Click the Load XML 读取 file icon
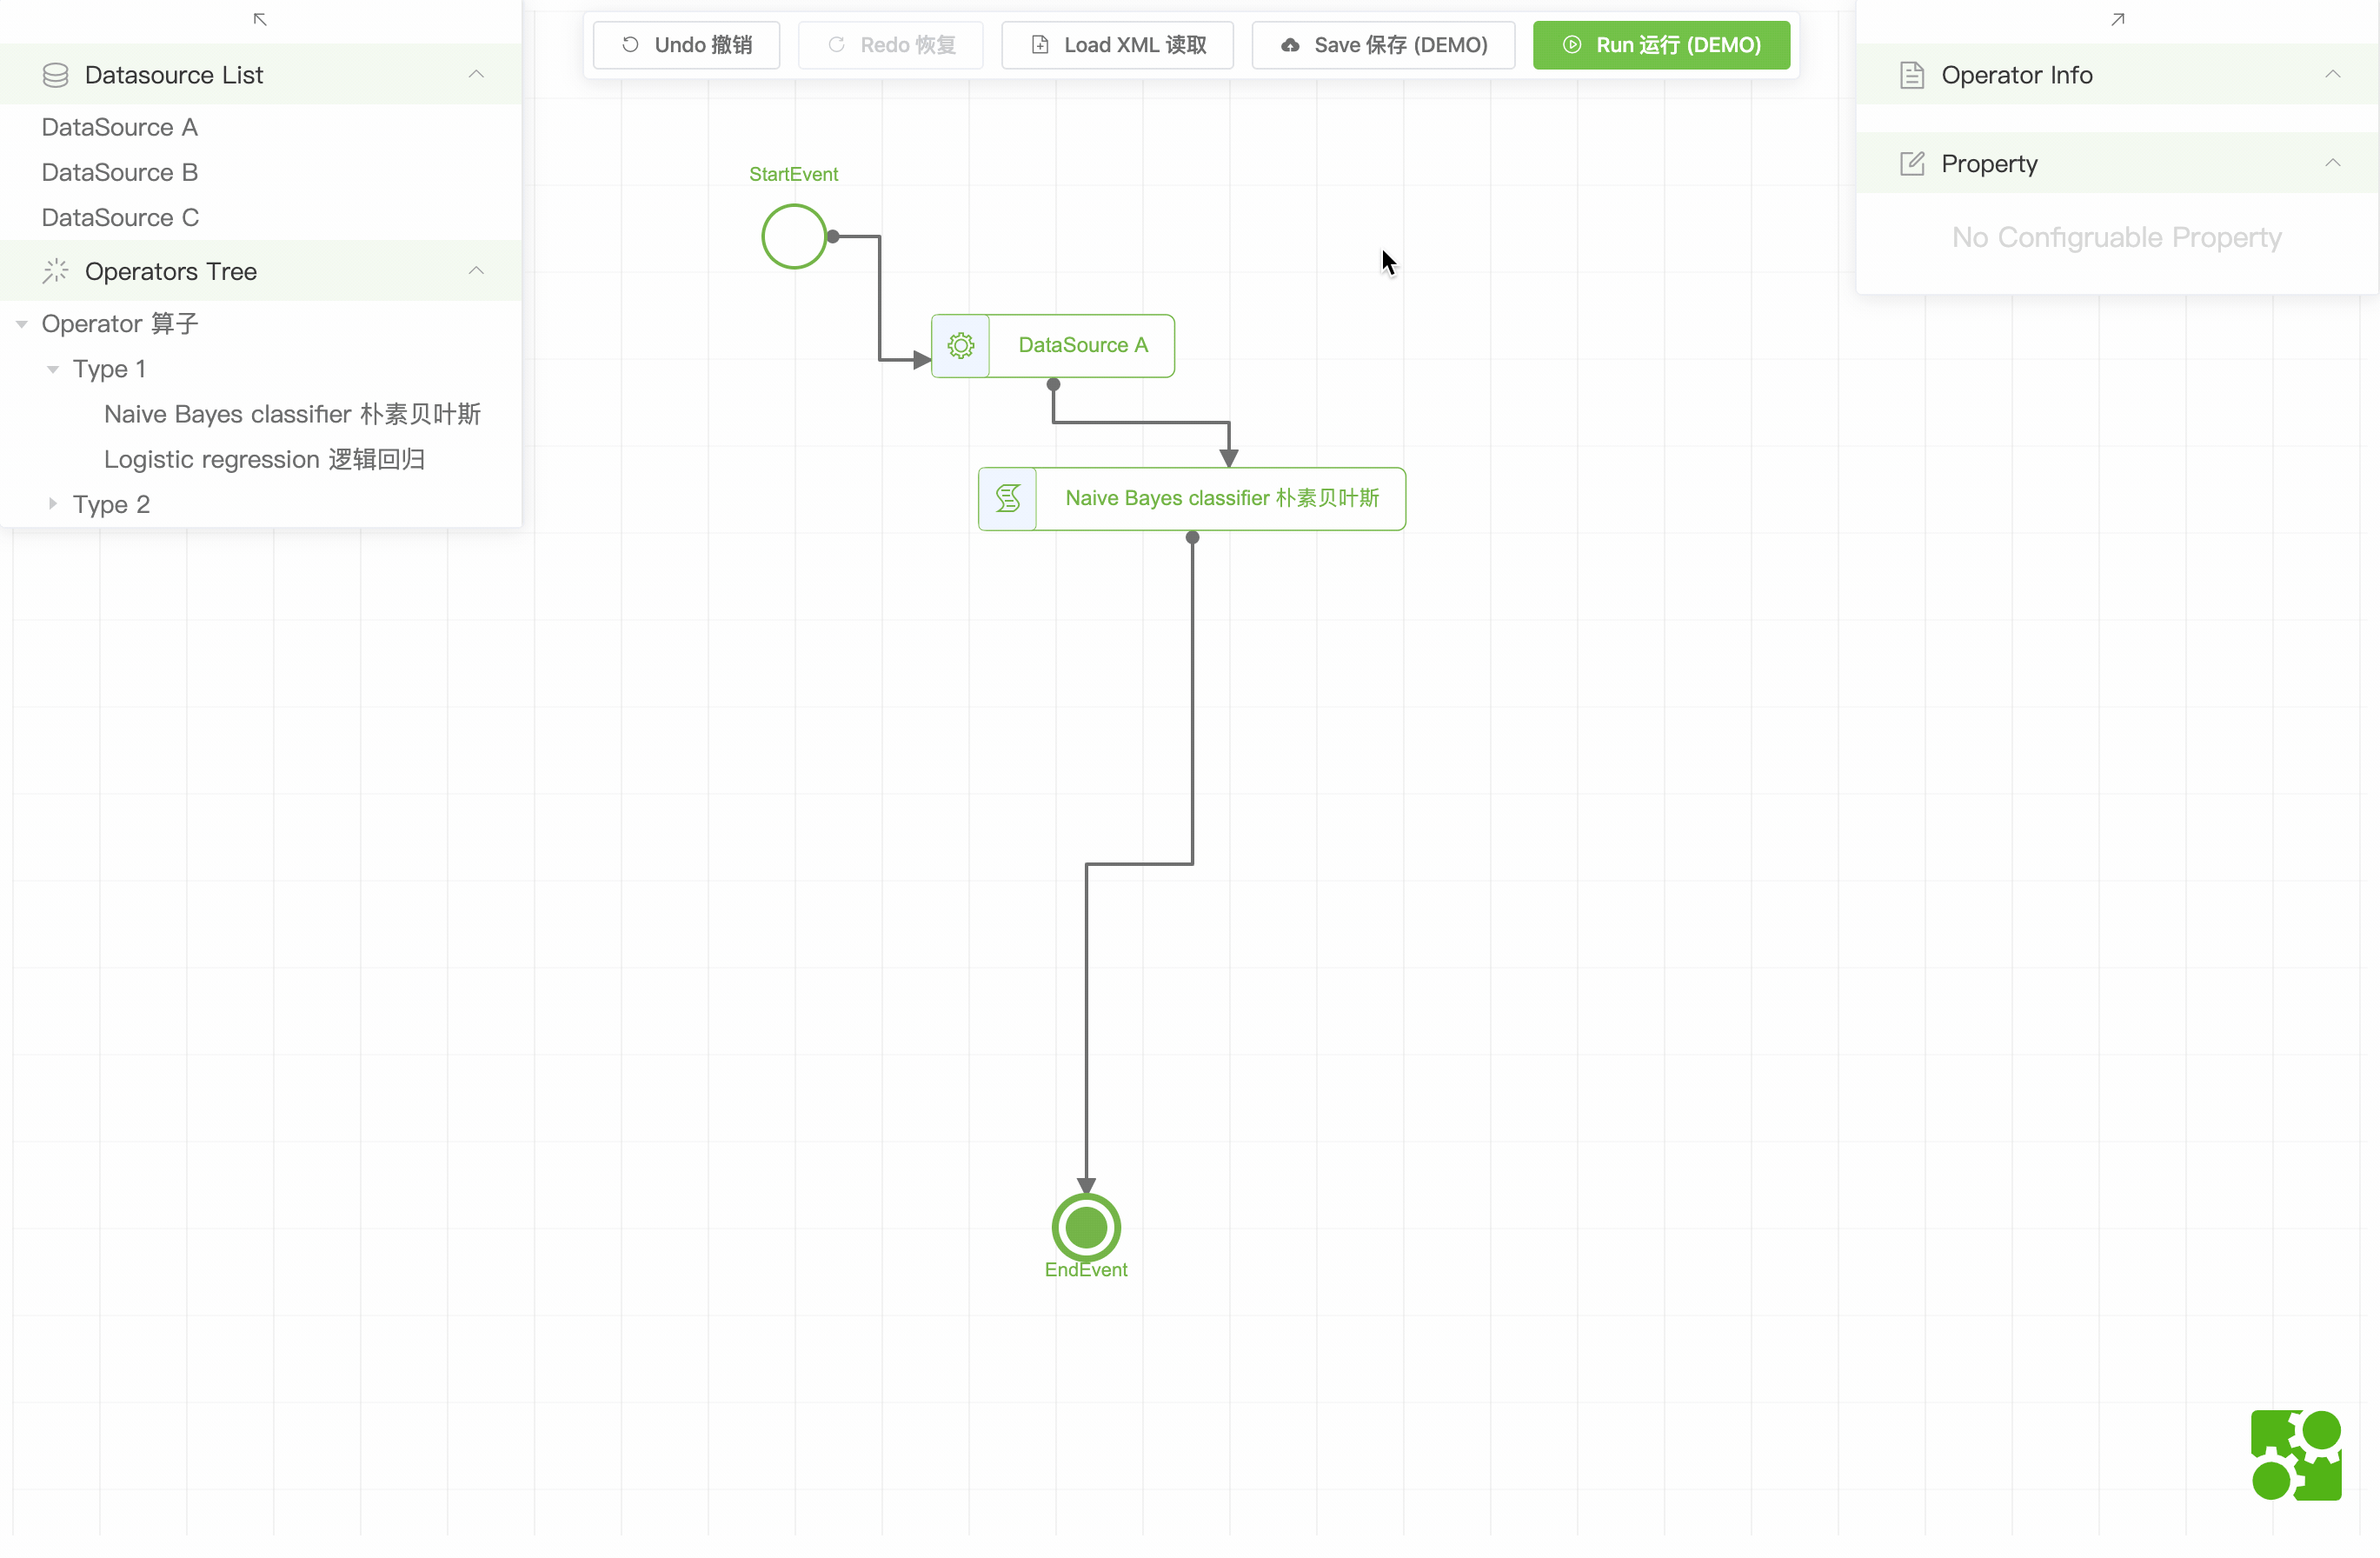The image size is (2380, 1558). pos(1040,45)
